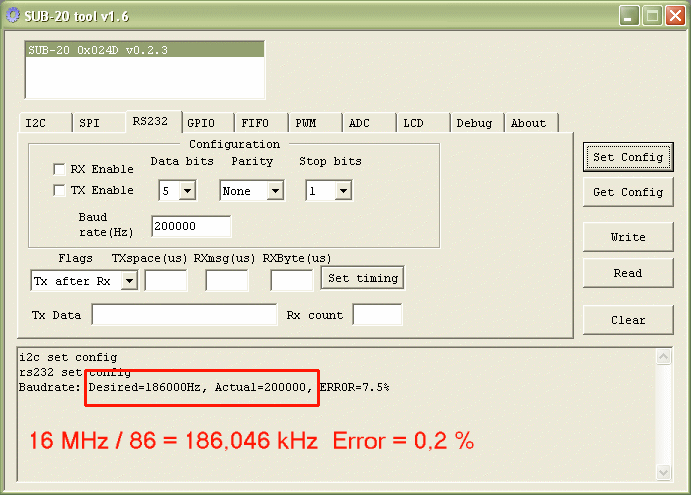The width and height of the screenshot is (691, 495).
Task: Click the Set timing button
Action: click(362, 278)
